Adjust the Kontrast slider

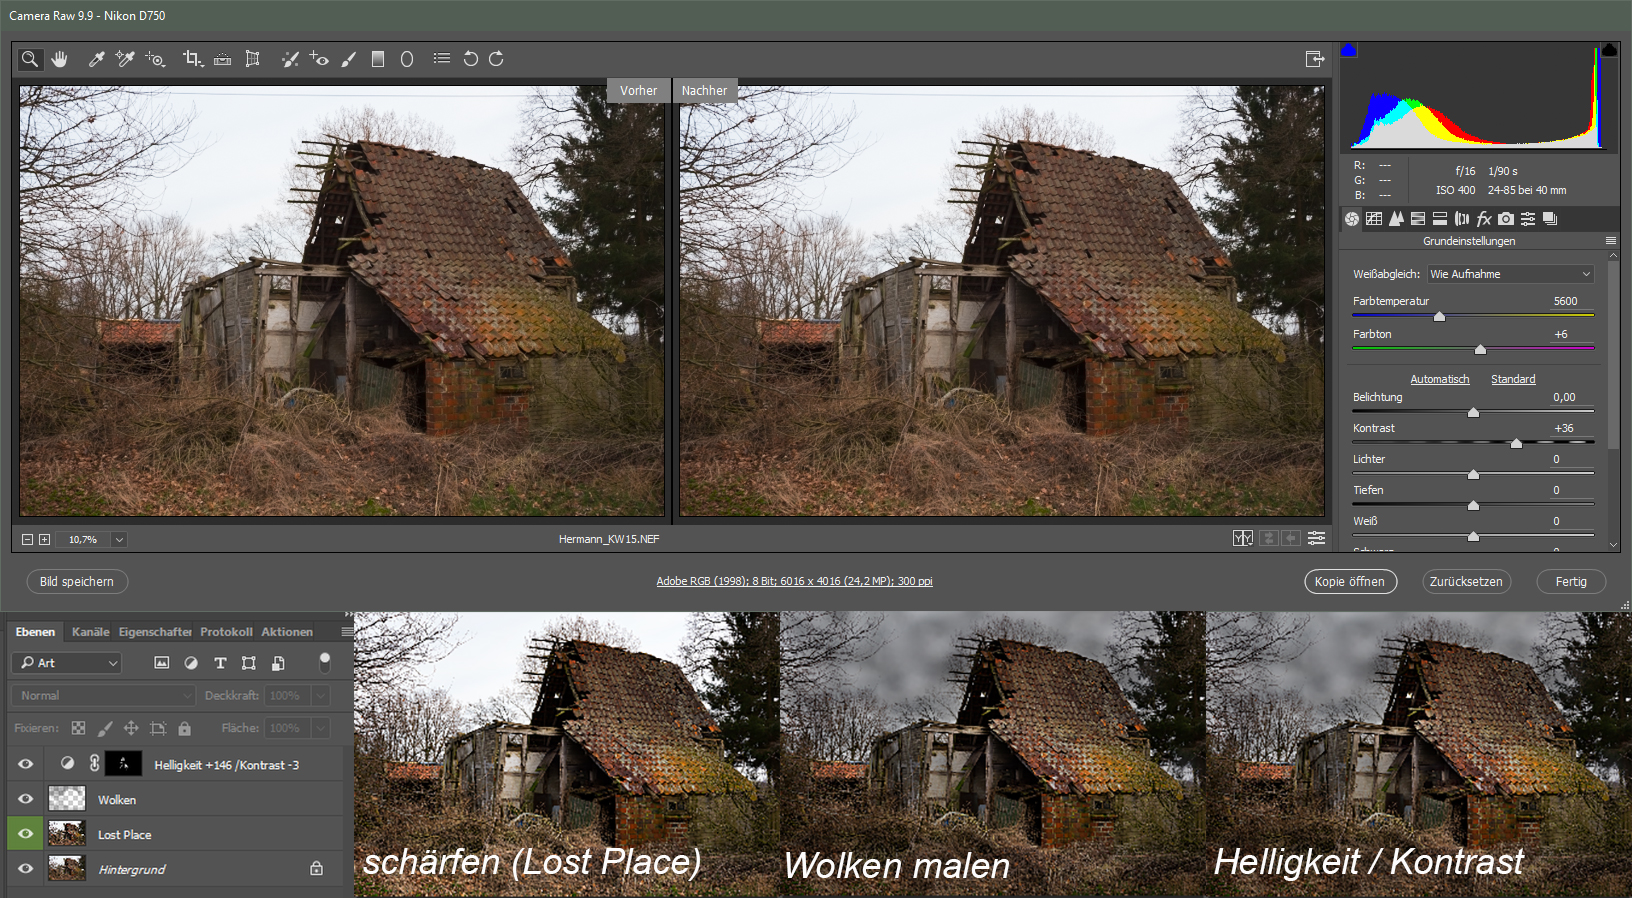tap(1516, 443)
